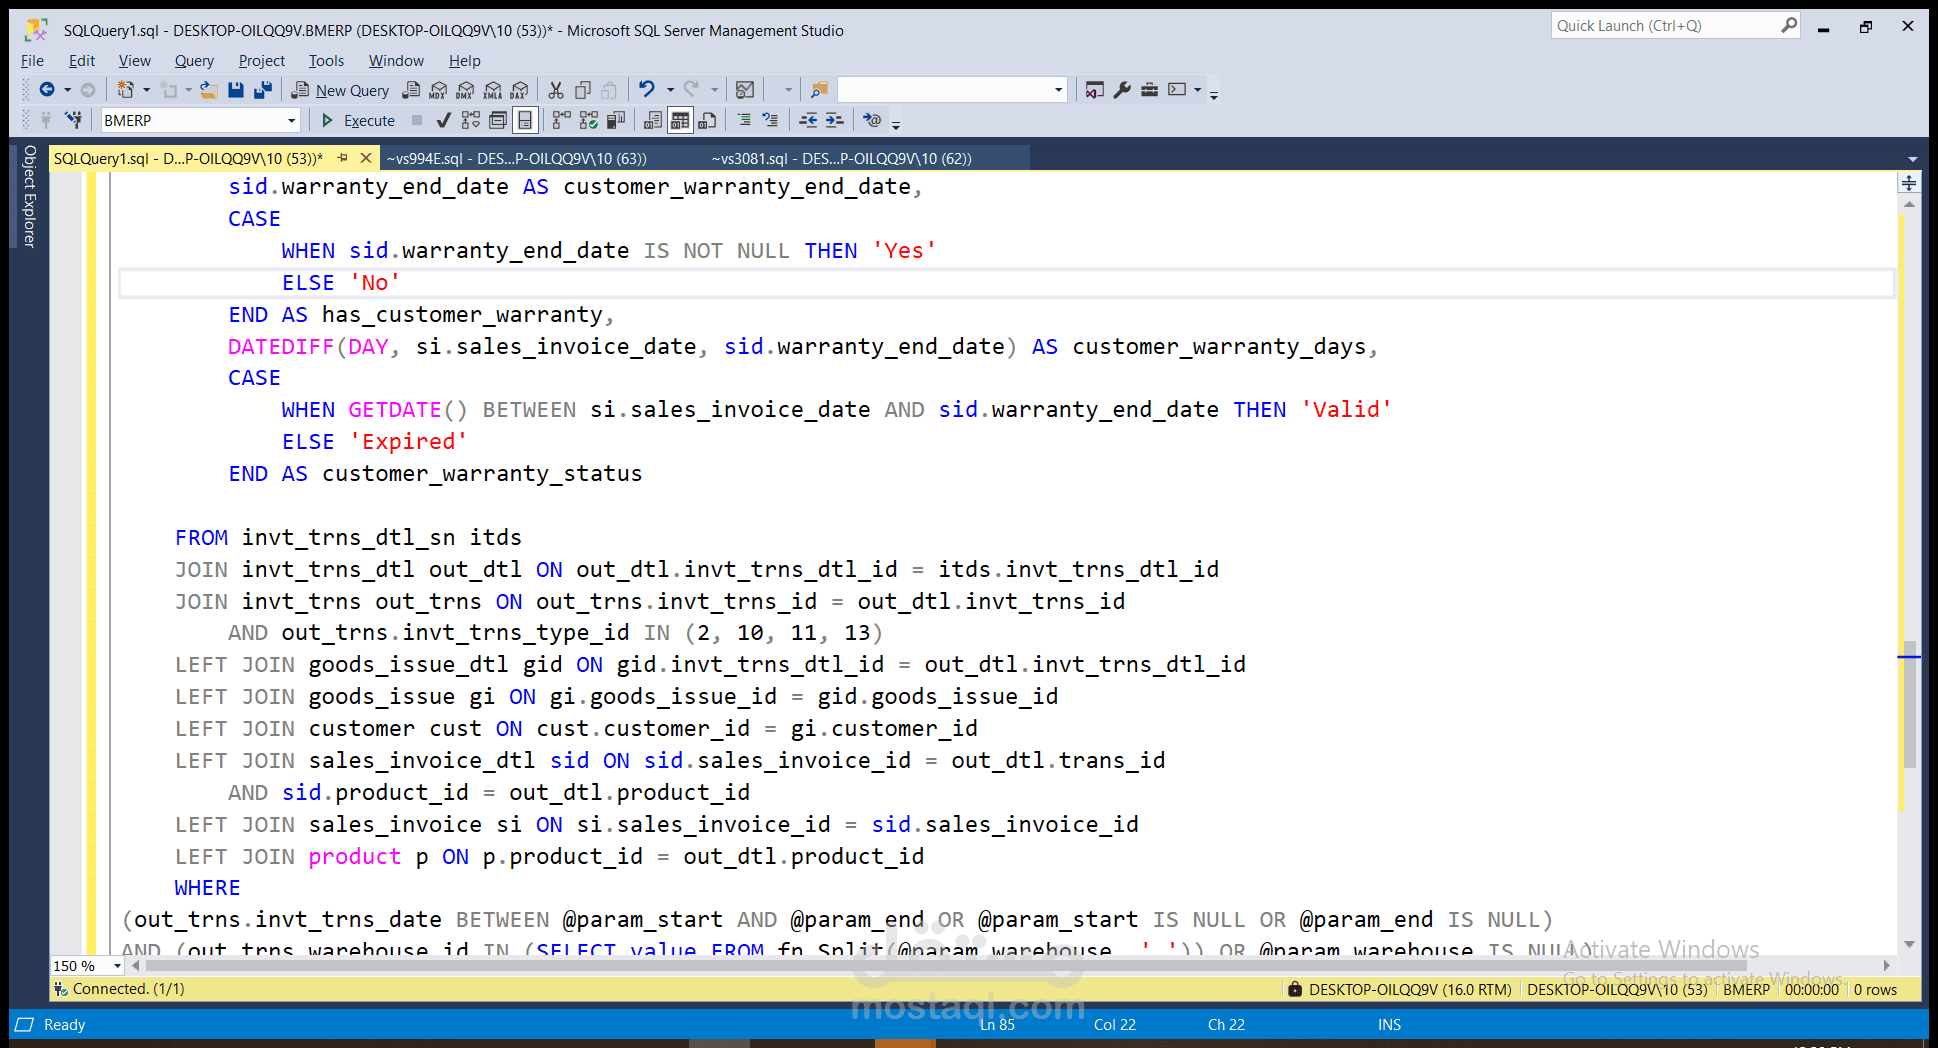
Task: Switch to Results to Grid mode
Action: [680, 120]
